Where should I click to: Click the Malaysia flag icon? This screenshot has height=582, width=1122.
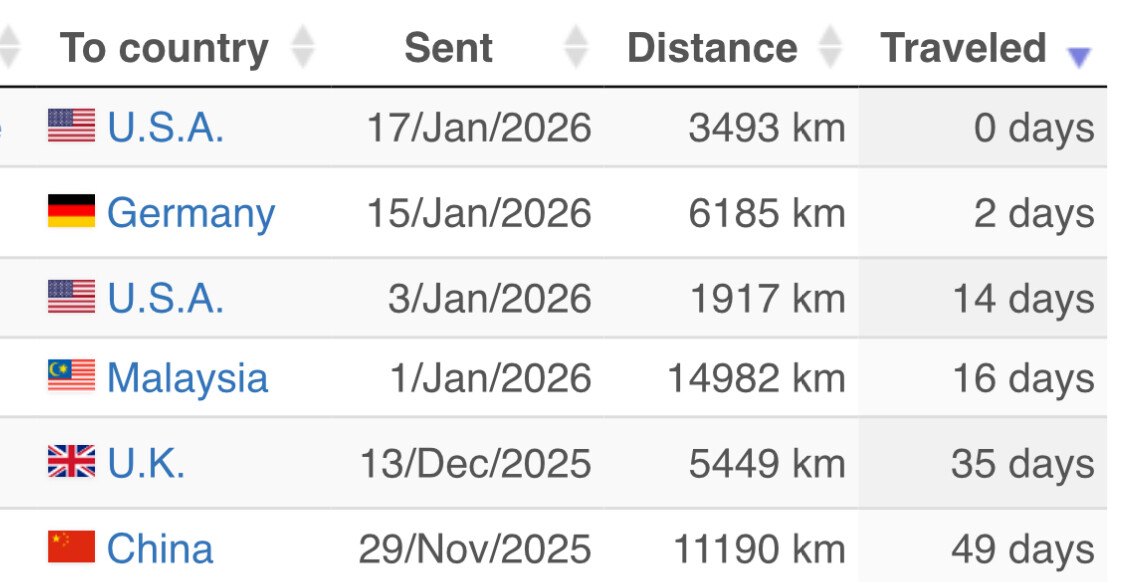point(71,377)
